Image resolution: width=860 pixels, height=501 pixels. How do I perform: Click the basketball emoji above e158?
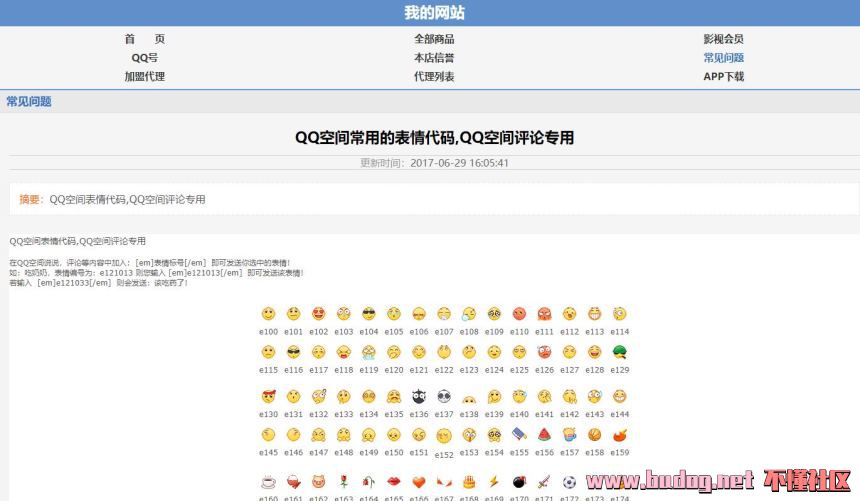click(595, 435)
